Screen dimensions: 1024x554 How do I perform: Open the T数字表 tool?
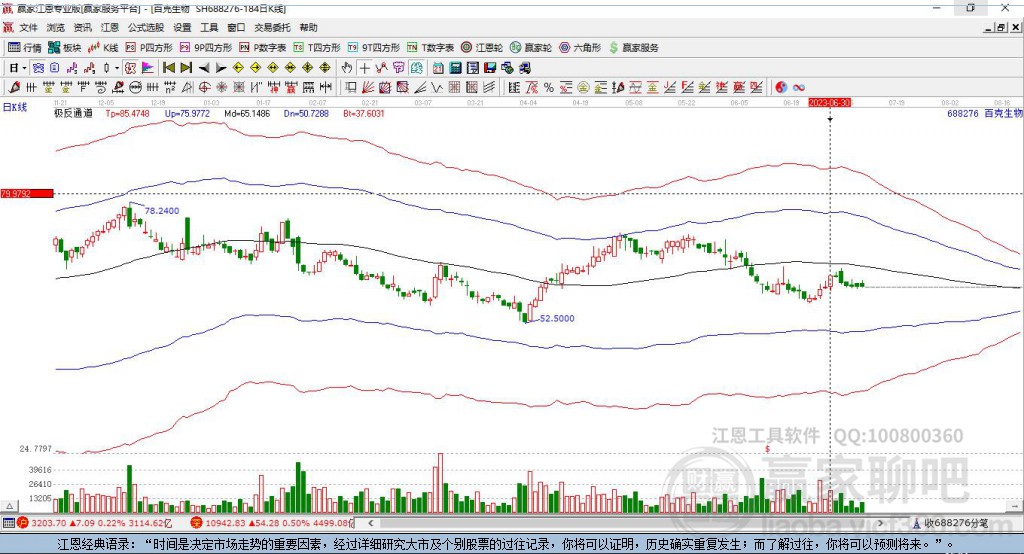pos(430,48)
